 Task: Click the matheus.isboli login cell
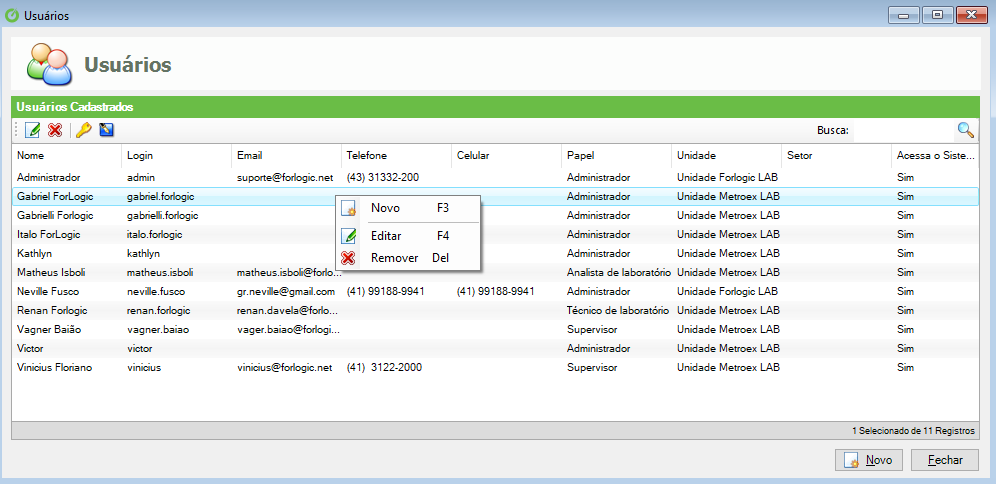(160, 272)
